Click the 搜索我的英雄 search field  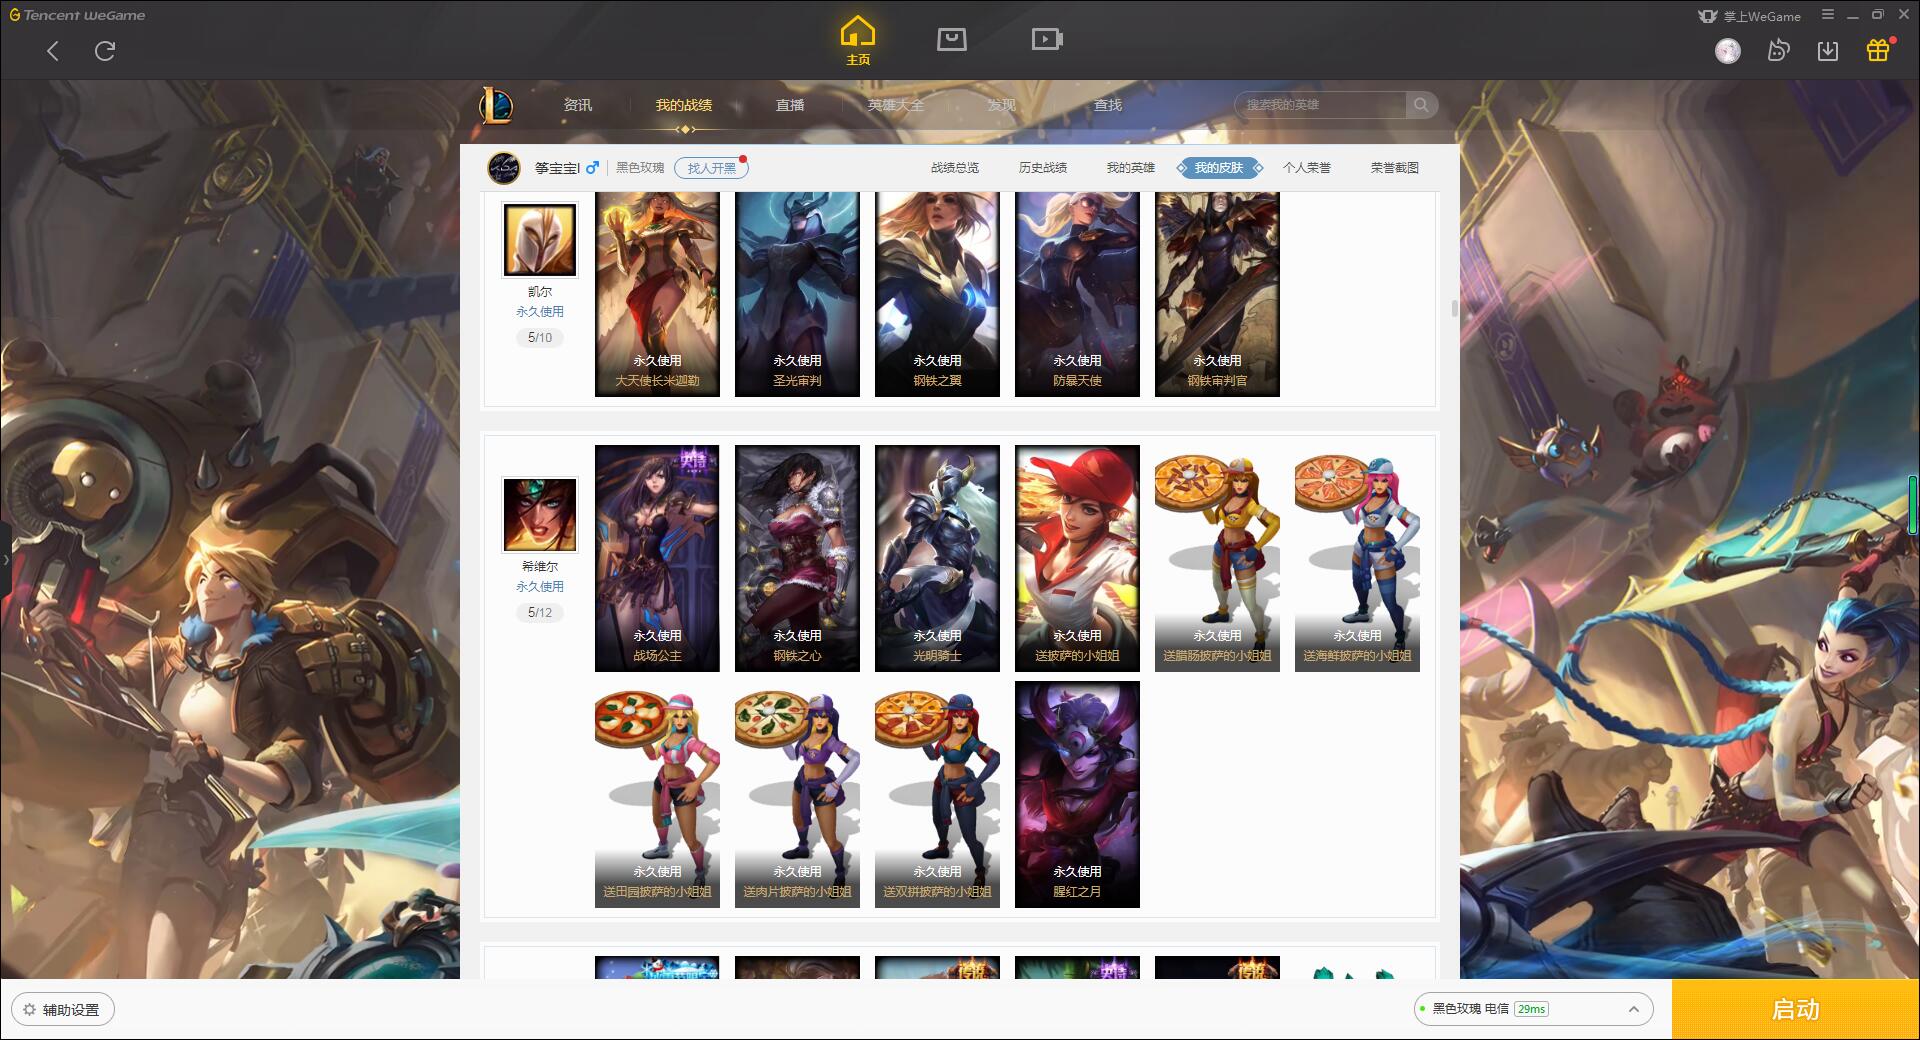1322,105
